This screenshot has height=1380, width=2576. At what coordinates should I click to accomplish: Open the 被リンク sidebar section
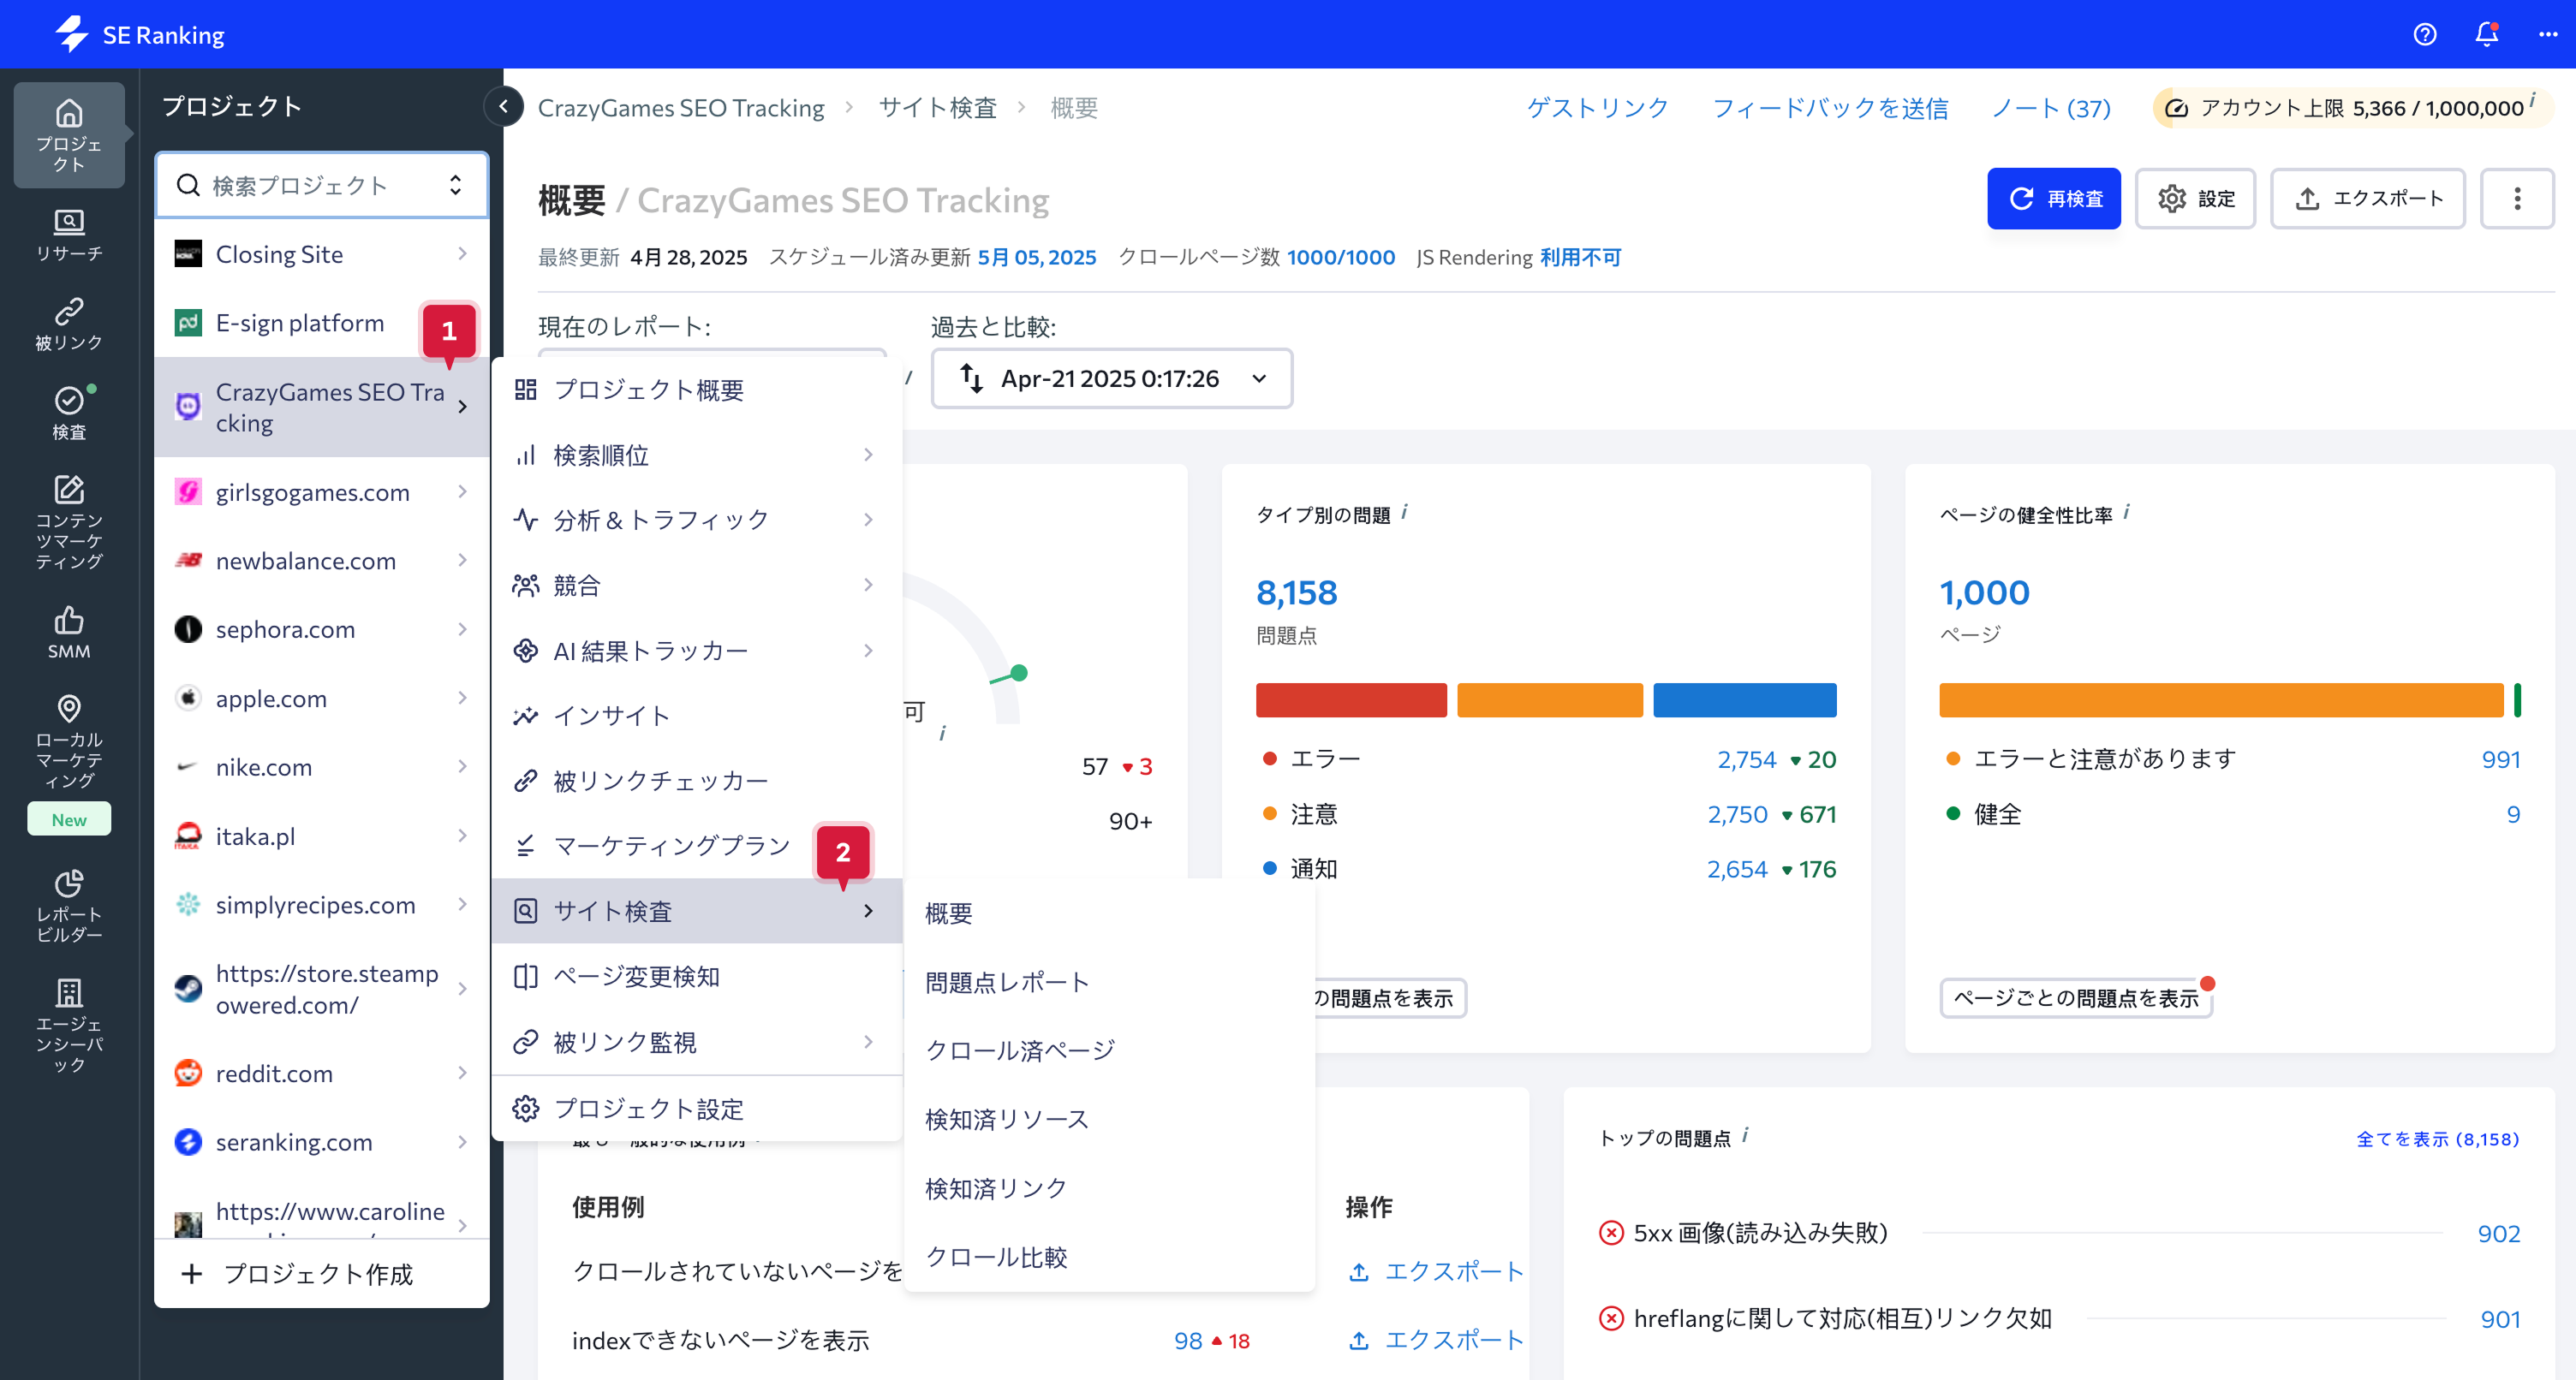pos(69,324)
